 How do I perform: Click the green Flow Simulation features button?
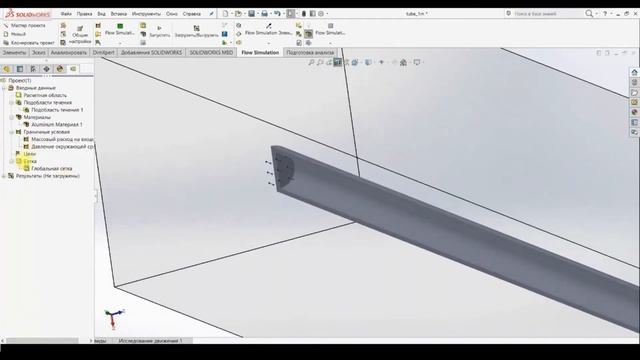(x=120, y=29)
